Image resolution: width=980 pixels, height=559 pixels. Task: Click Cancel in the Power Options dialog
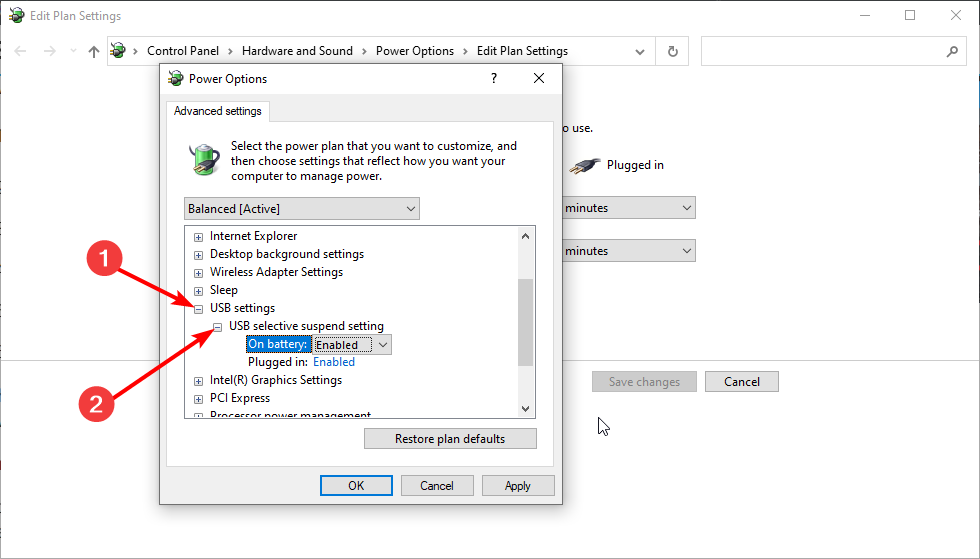pos(437,485)
